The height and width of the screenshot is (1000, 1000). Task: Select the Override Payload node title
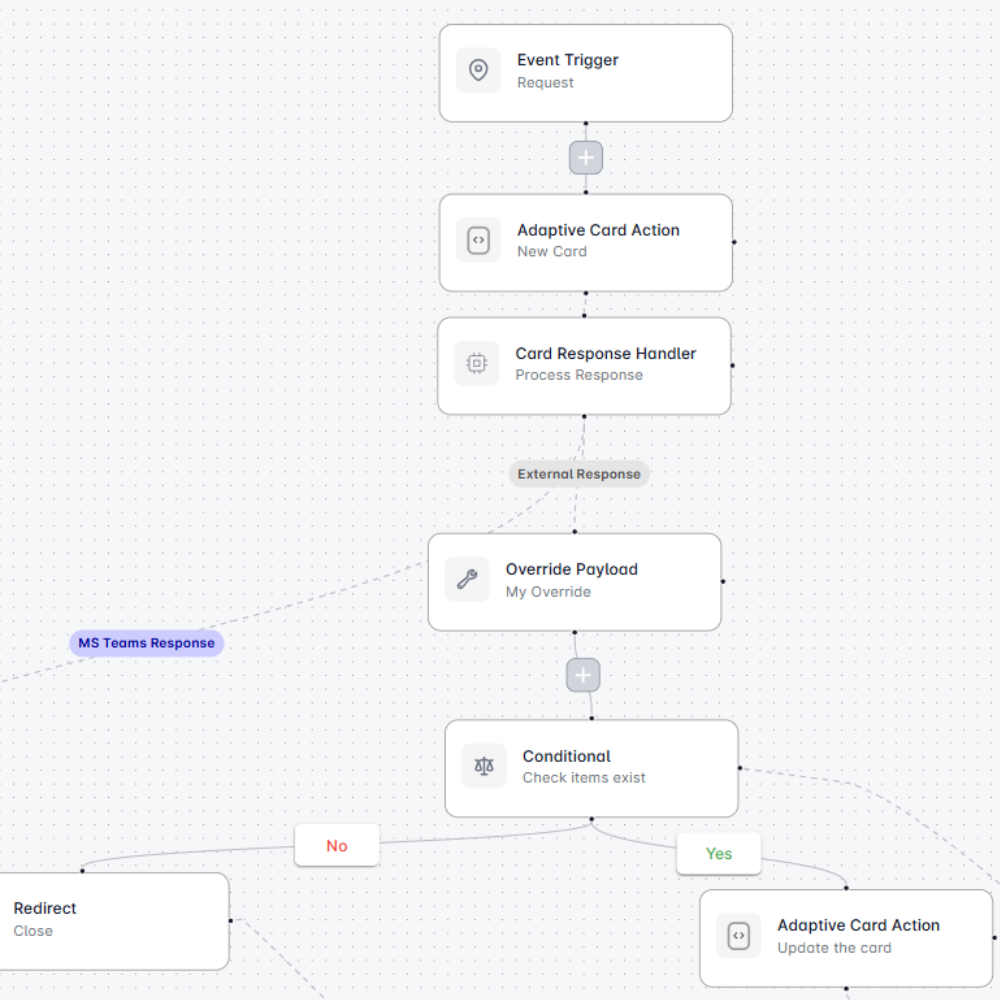click(571, 569)
